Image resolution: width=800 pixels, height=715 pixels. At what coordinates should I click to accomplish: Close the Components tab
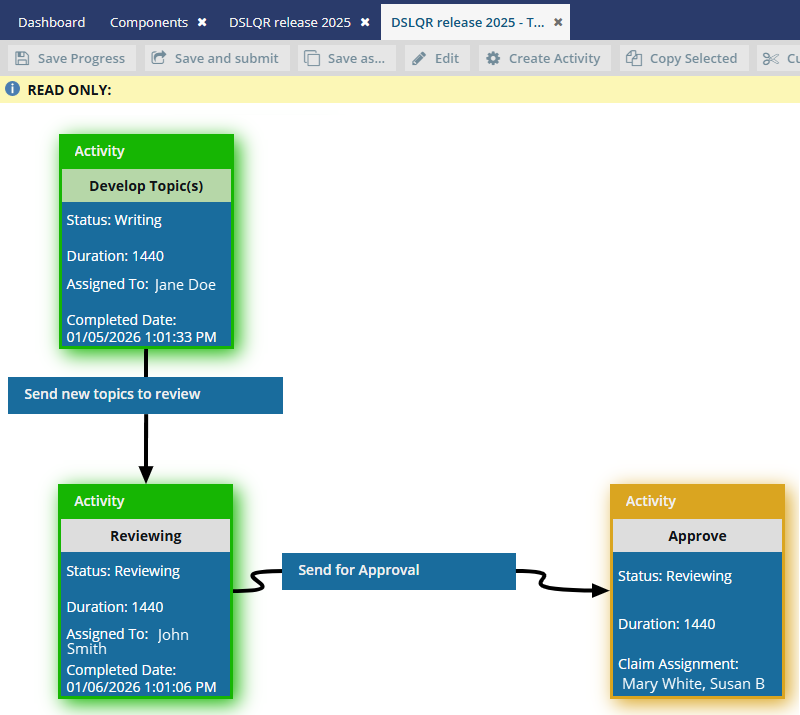pos(202,22)
